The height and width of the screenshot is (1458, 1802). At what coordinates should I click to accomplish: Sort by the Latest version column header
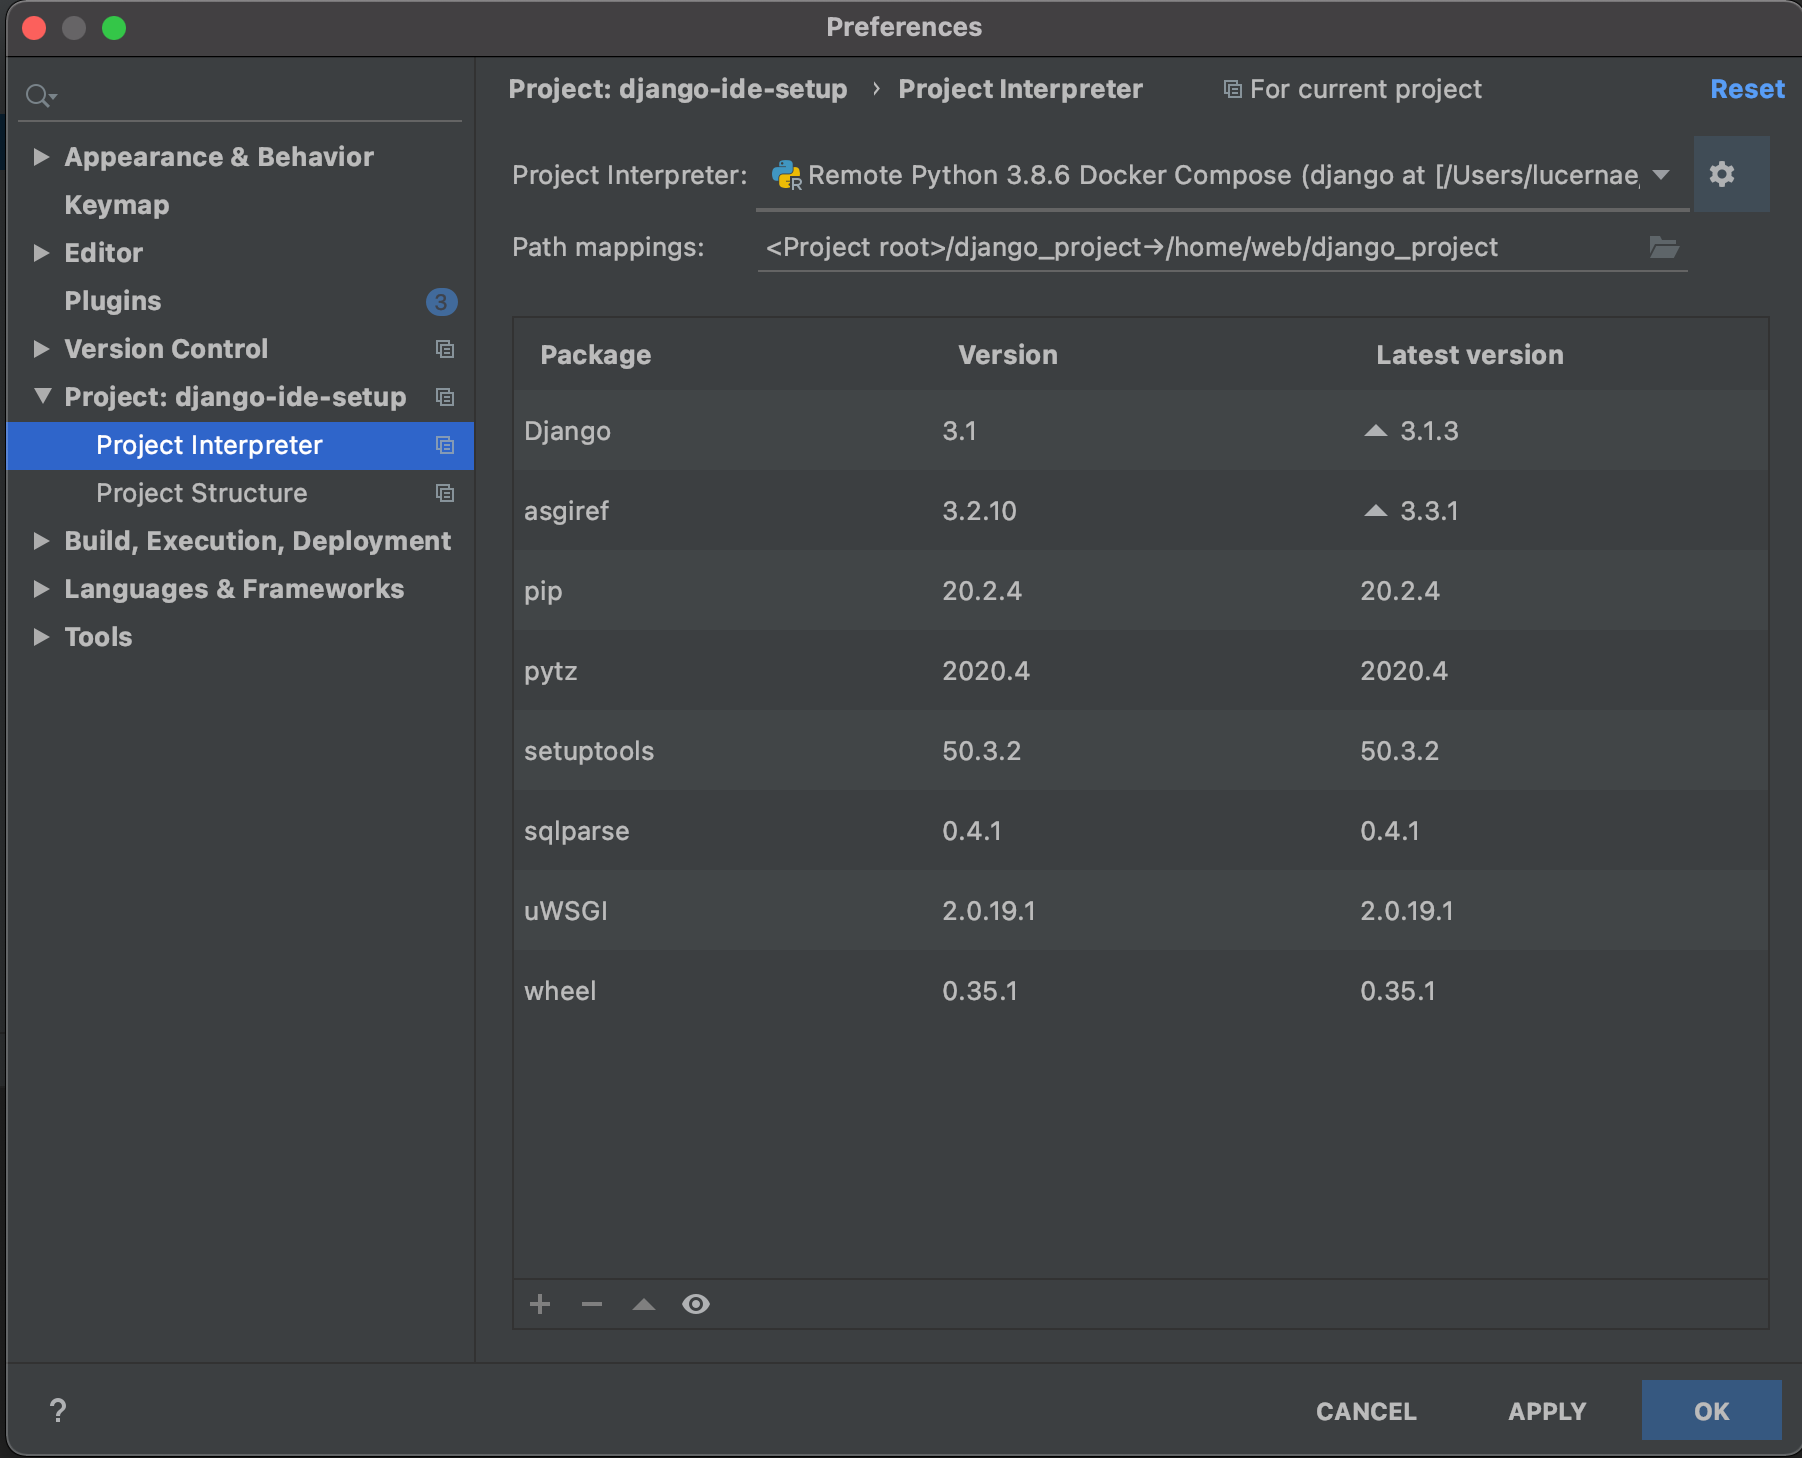tap(1470, 355)
